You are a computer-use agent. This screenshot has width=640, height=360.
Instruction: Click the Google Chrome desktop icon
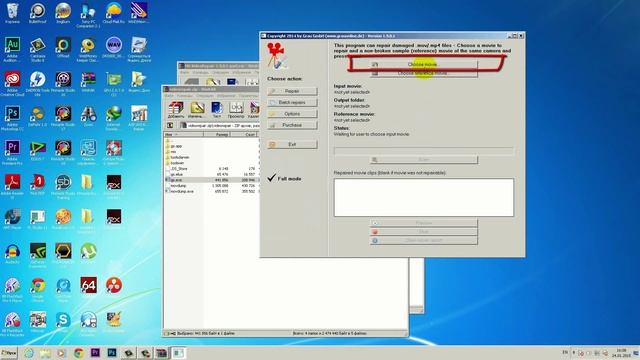[38, 289]
